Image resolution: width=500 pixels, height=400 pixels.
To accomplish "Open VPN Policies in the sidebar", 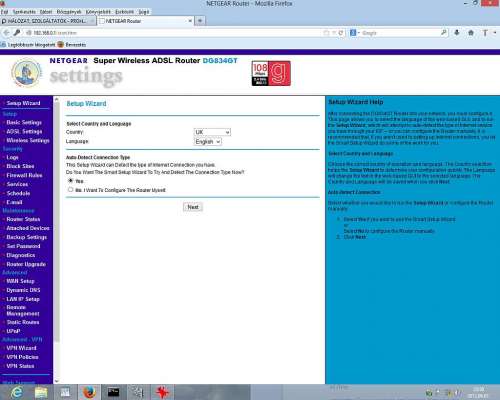I will click(22, 357).
